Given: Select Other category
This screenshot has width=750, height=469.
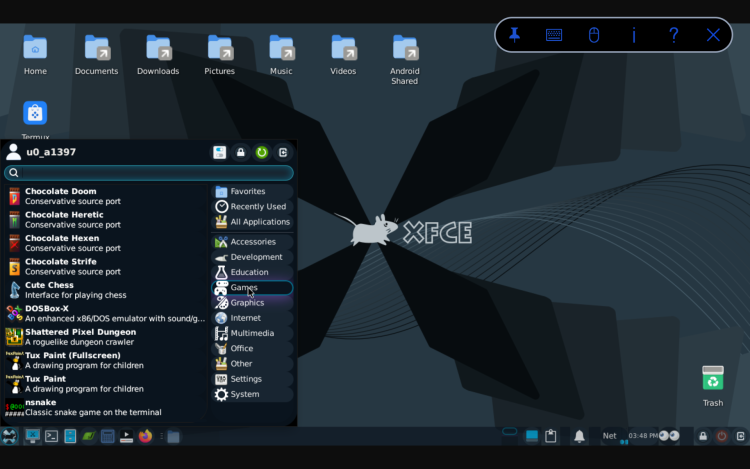Looking at the screenshot, I should pyautogui.click(x=252, y=364).
